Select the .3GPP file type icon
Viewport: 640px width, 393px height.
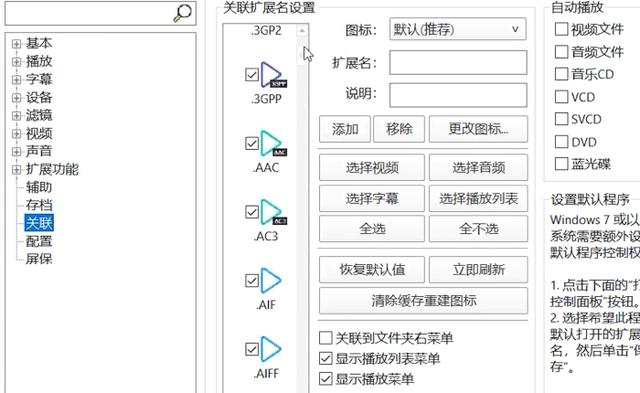click(x=273, y=75)
